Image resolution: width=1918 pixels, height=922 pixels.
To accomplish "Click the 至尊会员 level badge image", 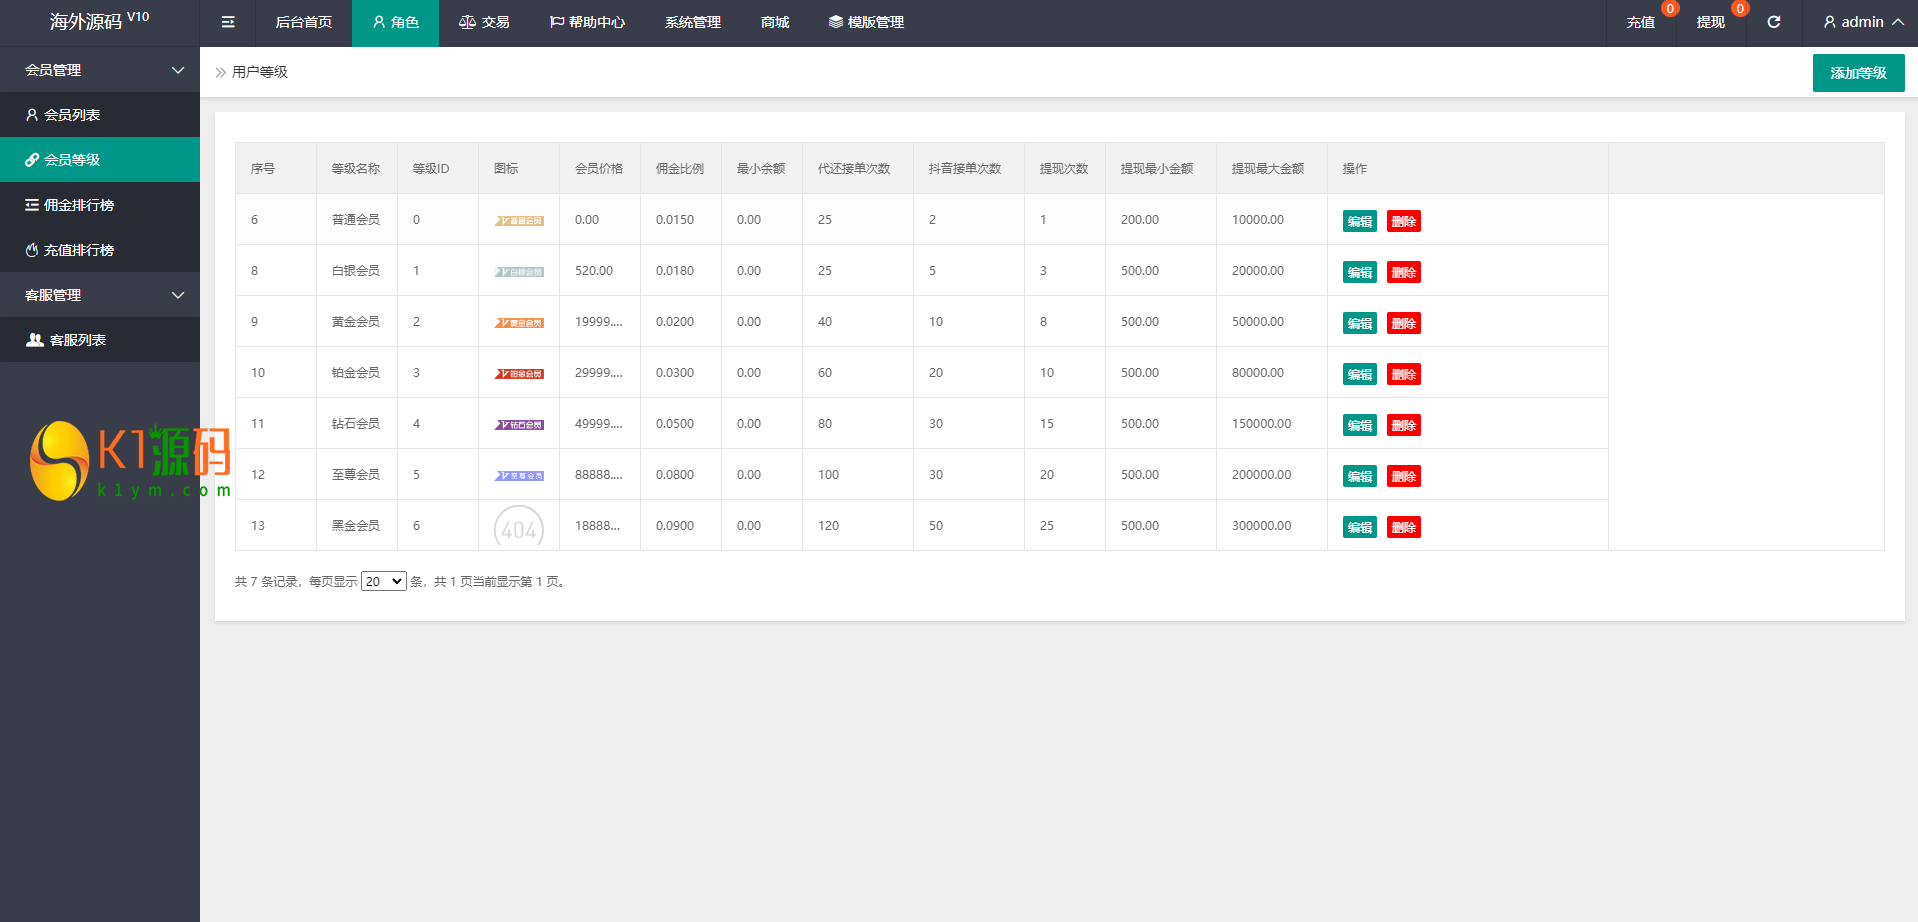I will 519,476.
